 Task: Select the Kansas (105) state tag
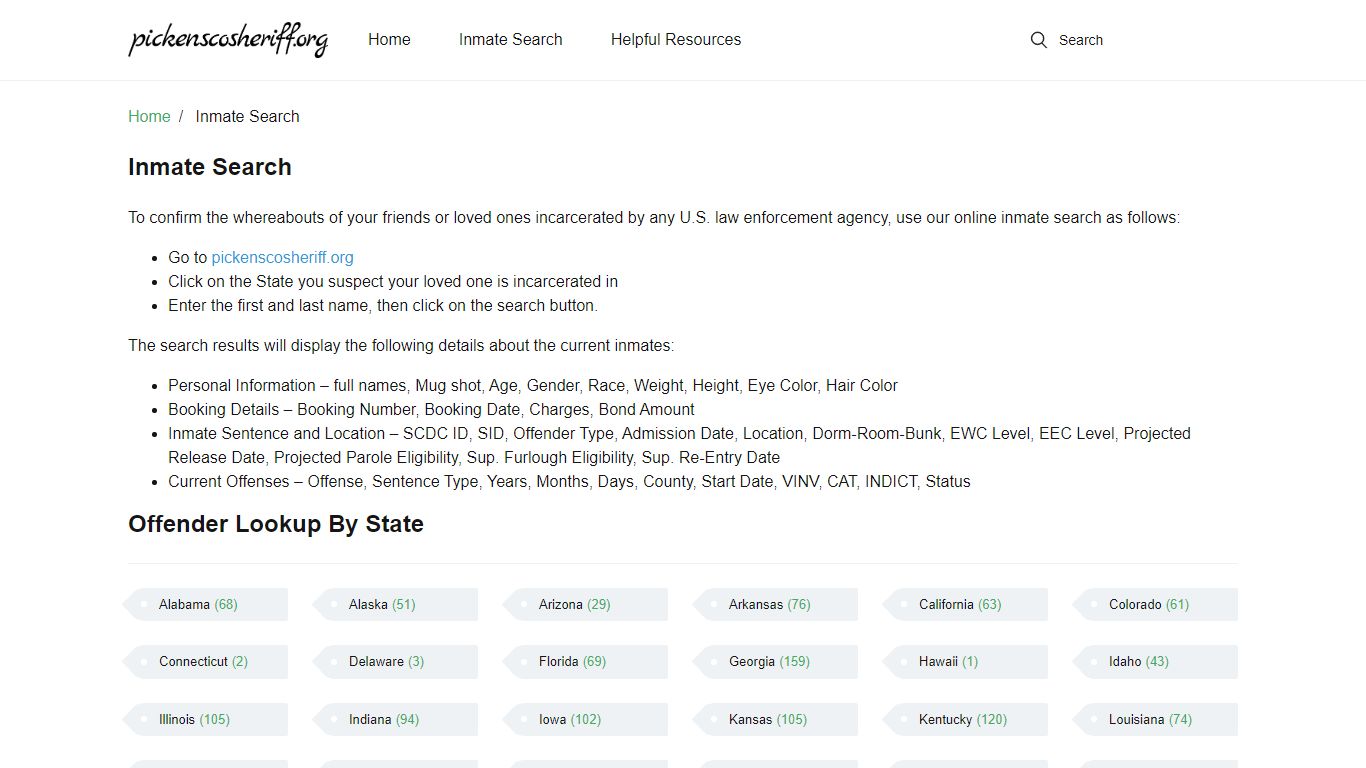coord(775,719)
